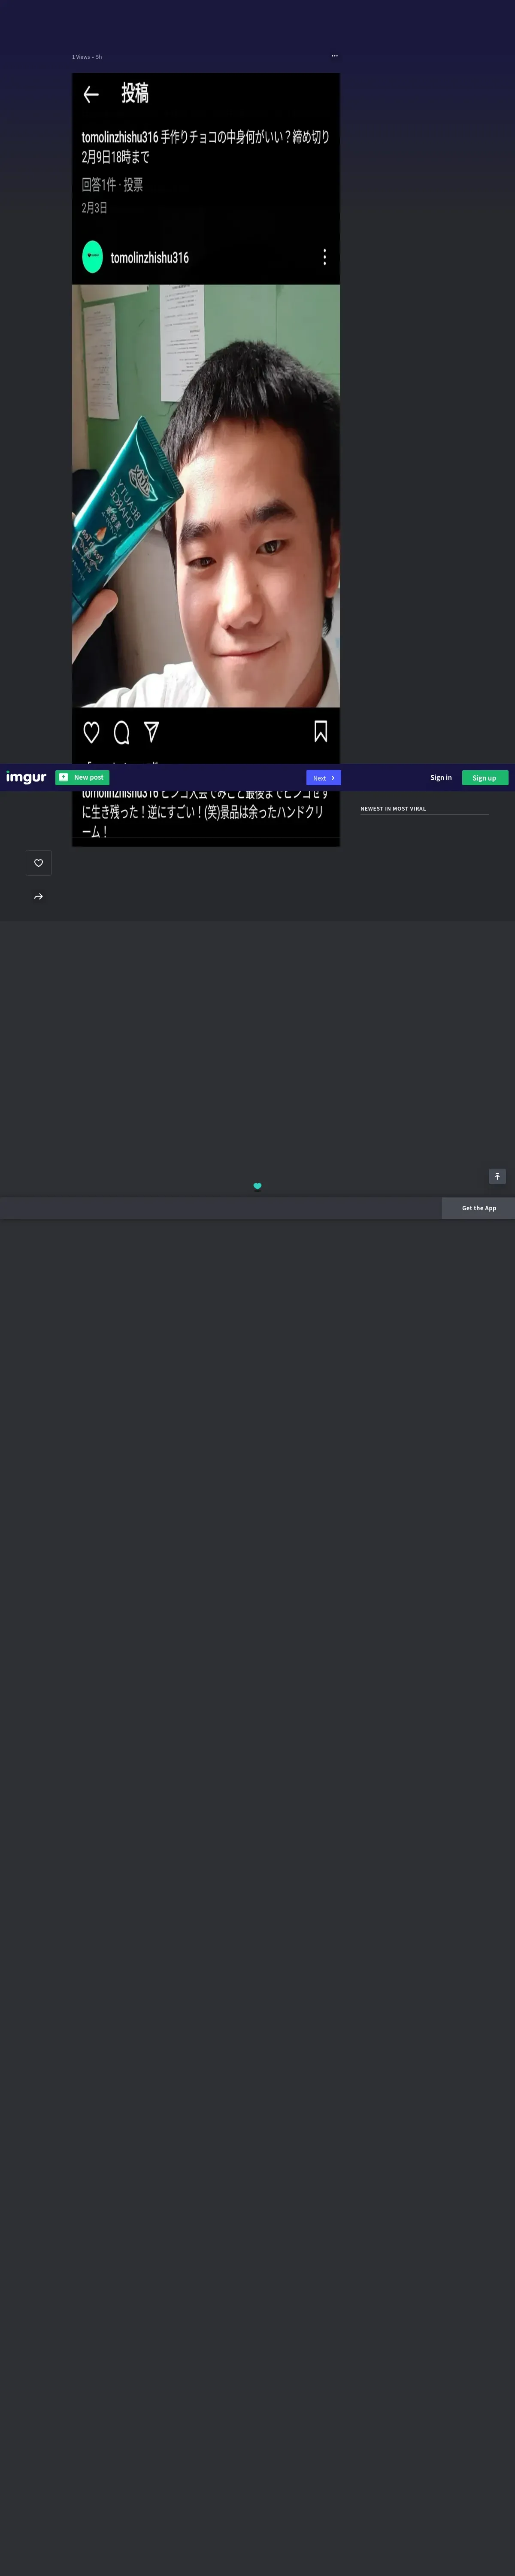Image resolution: width=515 pixels, height=2576 pixels.
Task: Click the green Sign up button
Action: coord(485,777)
